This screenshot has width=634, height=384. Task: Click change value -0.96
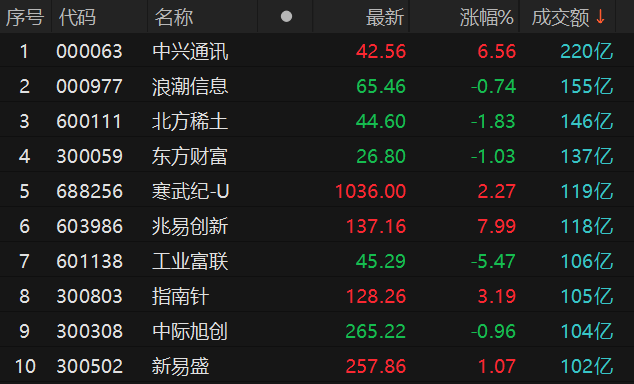click(493, 331)
